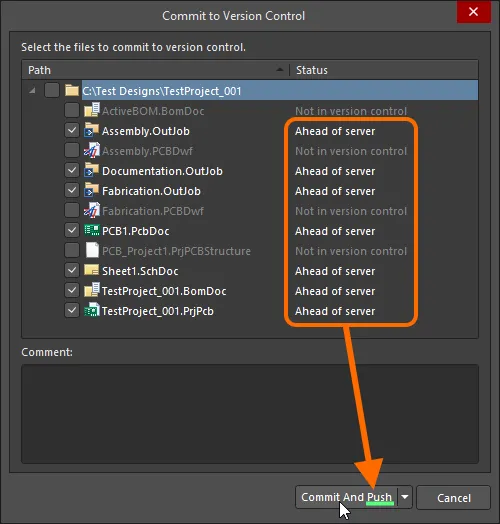Uncheck the Documentation.OutJob checkbox
Viewport: 500px width, 524px height.
click(x=72, y=170)
